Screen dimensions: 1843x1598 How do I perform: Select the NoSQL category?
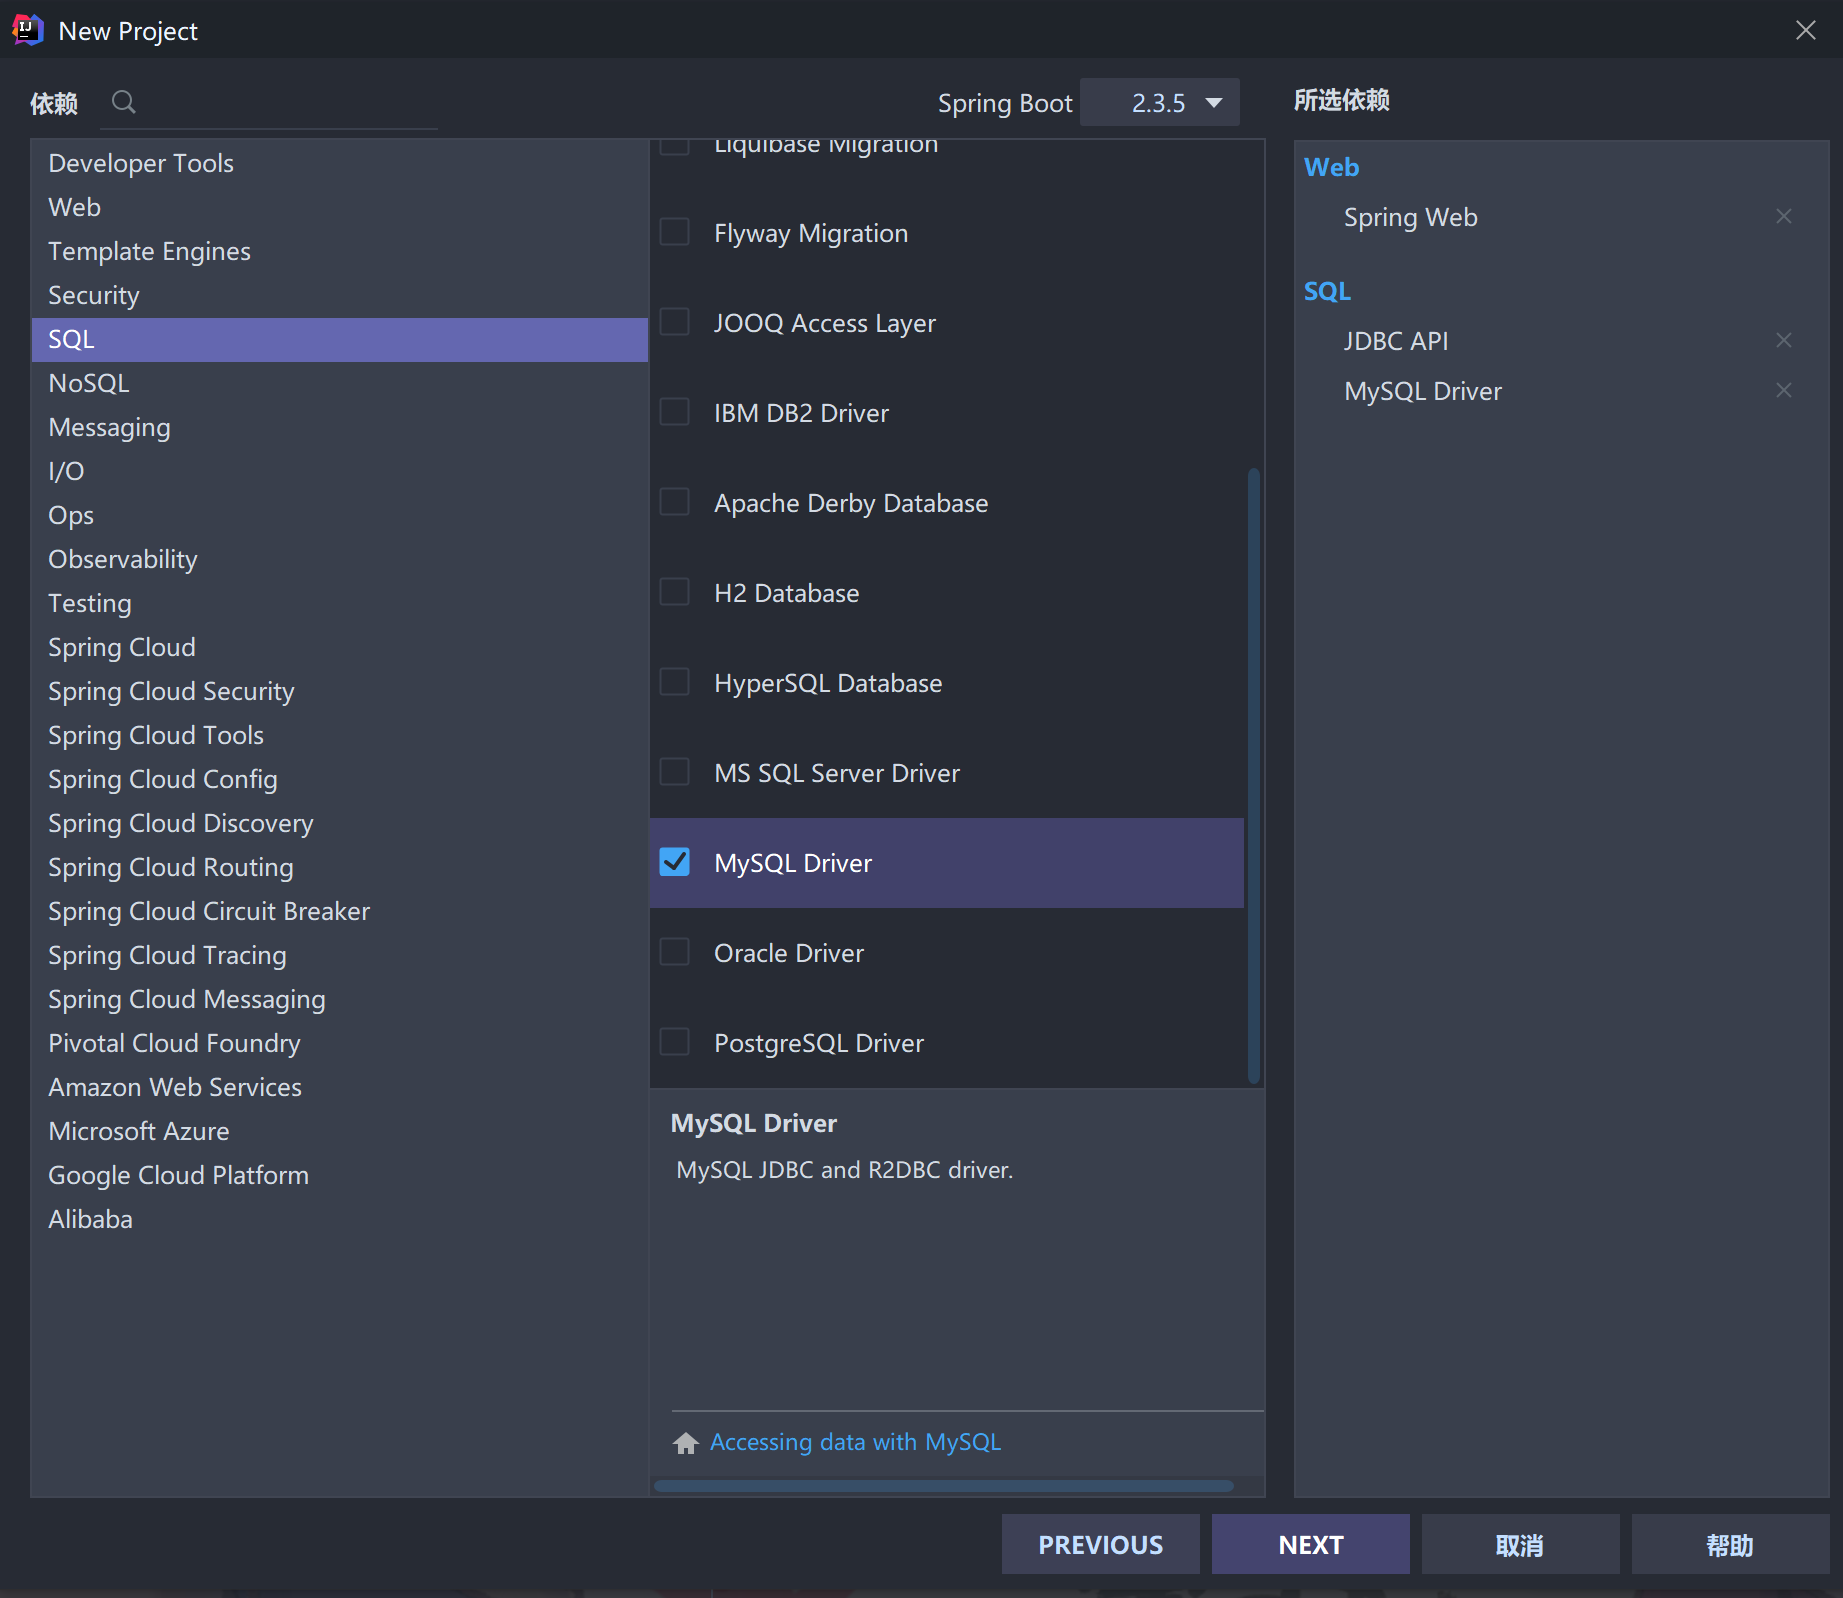340,383
